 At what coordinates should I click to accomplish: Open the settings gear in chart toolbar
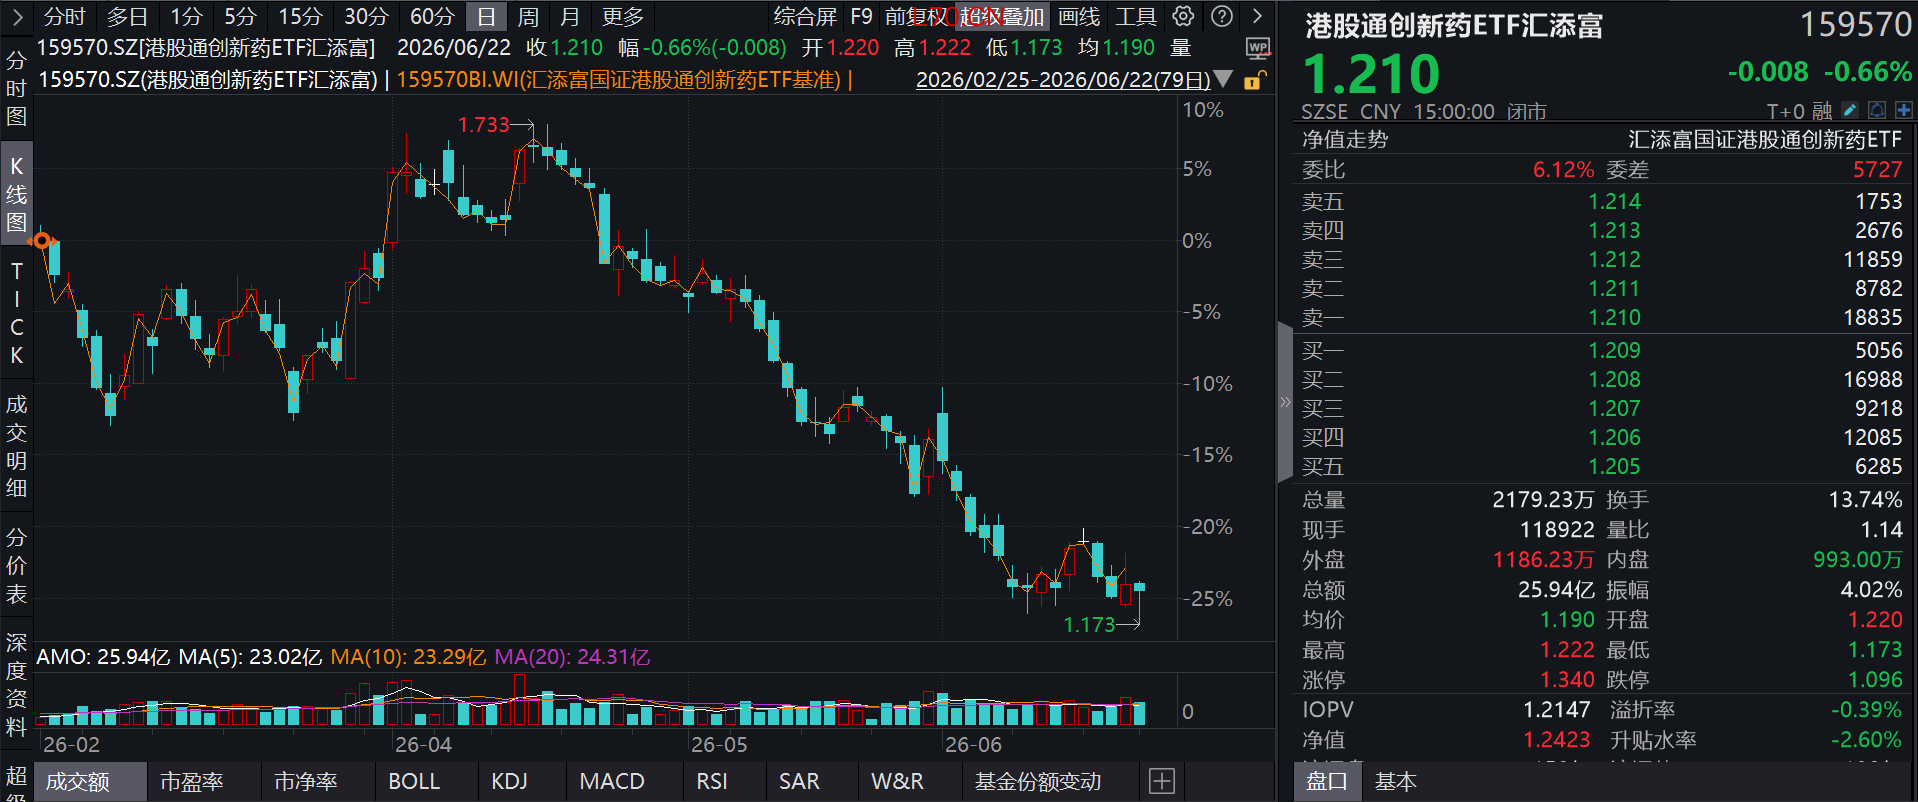pyautogui.click(x=1184, y=16)
